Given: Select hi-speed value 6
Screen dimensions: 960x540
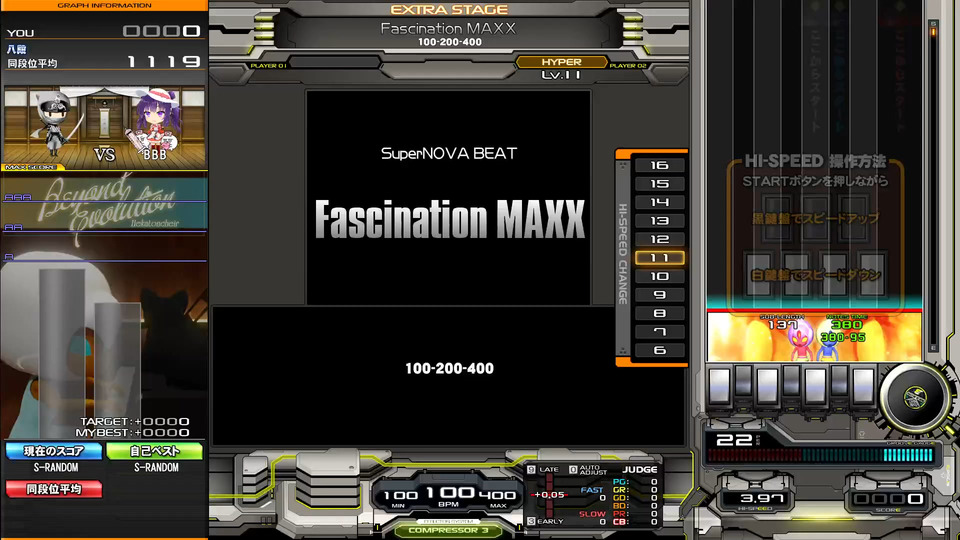Looking at the screenshot, I should [659, 350].
